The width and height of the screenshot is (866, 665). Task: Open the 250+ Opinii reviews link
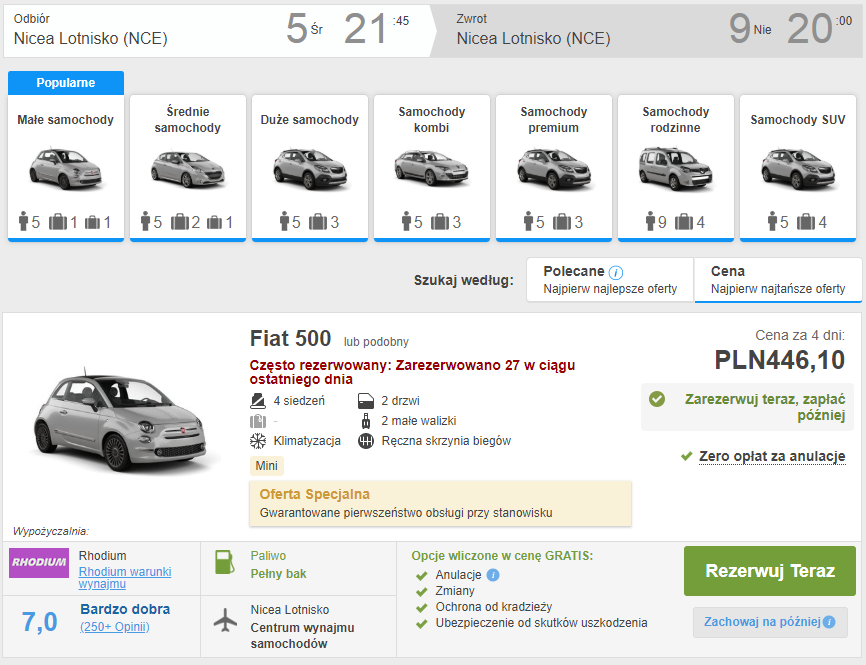115,627
